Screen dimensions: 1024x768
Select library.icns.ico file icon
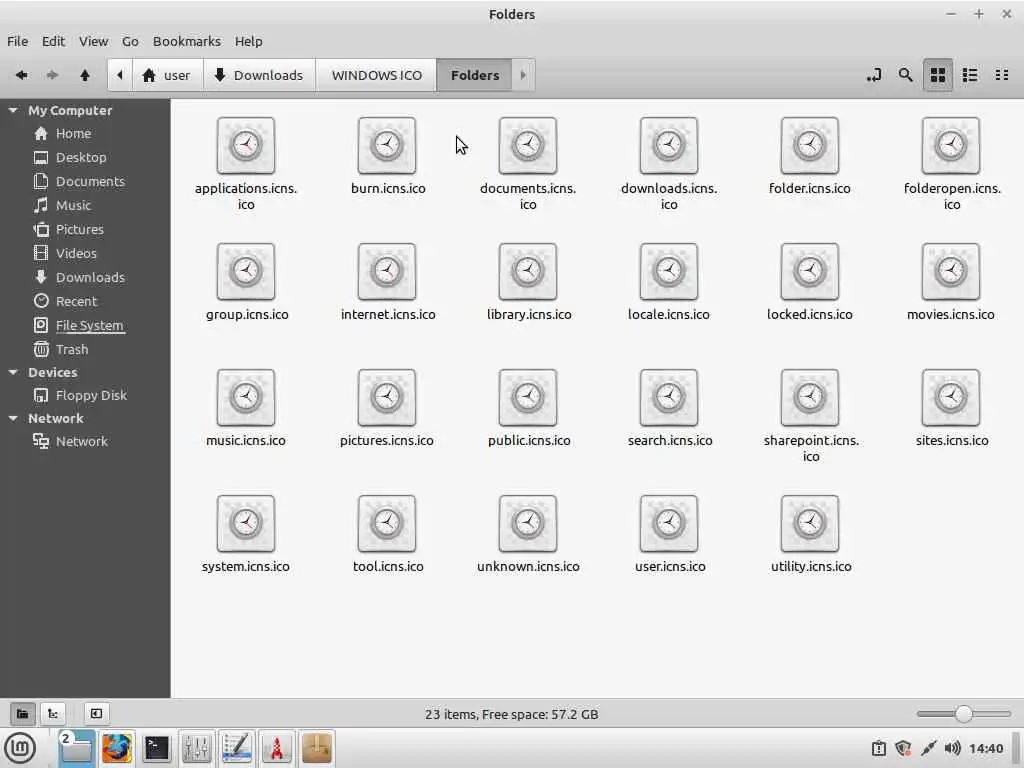(x=528, y=271)
